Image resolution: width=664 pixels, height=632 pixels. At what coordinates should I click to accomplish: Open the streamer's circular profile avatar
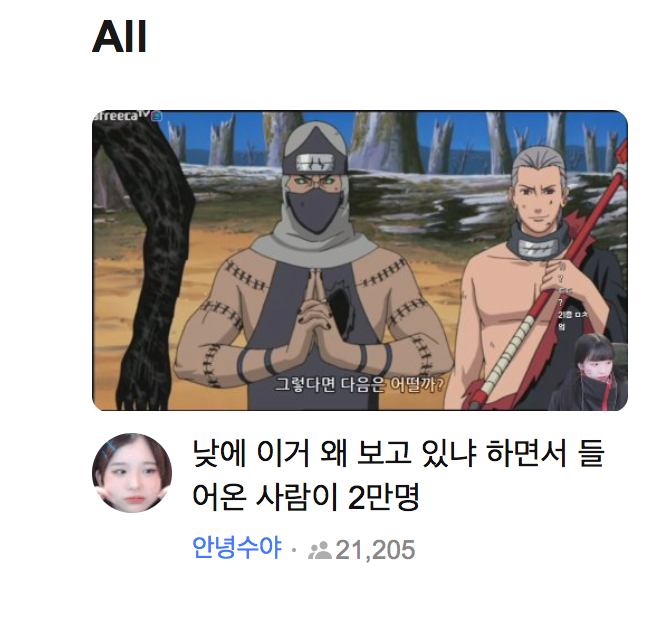(x=132, y=473)
